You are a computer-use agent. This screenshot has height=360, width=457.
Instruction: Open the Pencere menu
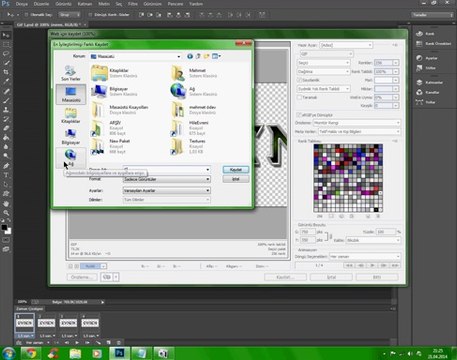pos(175,4)
